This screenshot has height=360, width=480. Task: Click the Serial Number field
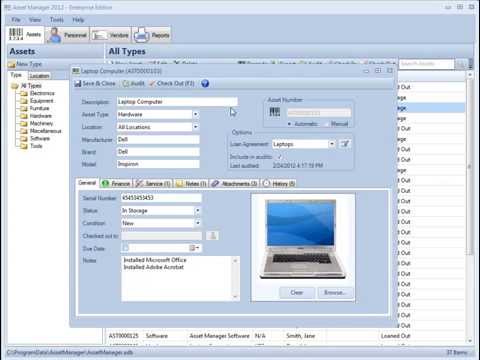point(161,198)
